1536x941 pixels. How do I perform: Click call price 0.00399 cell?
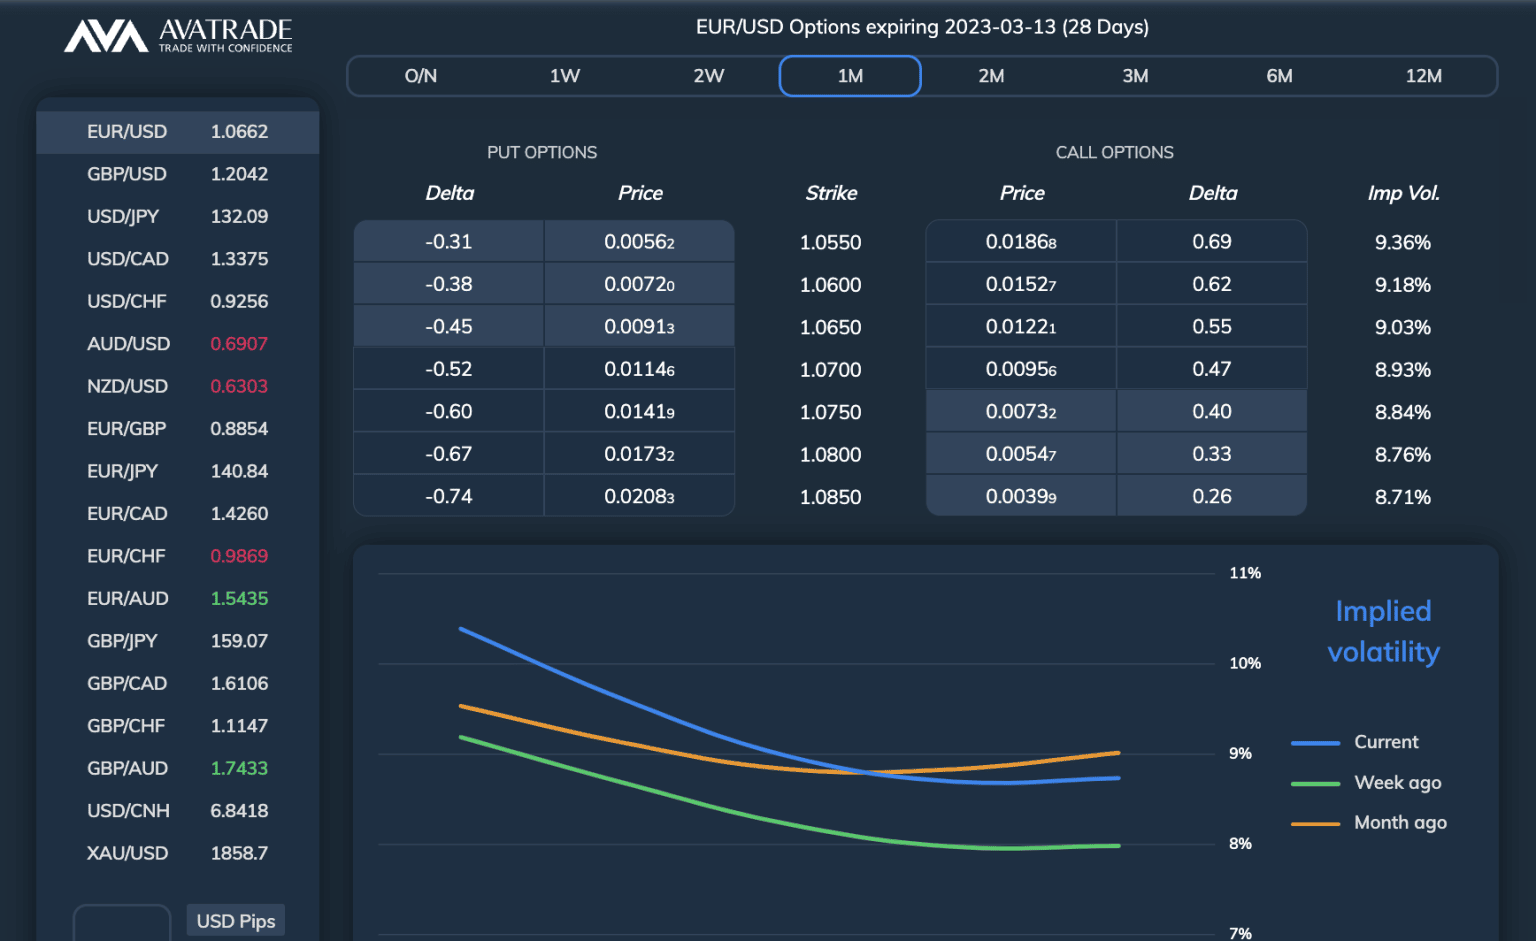pyautogui.click(x=1021, y=497)
